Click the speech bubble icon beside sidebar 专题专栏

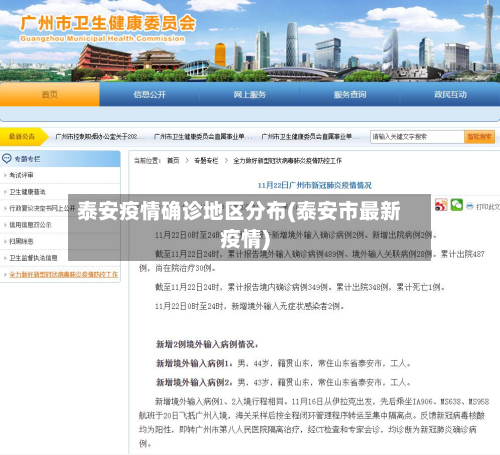click(x=7, y=159)
